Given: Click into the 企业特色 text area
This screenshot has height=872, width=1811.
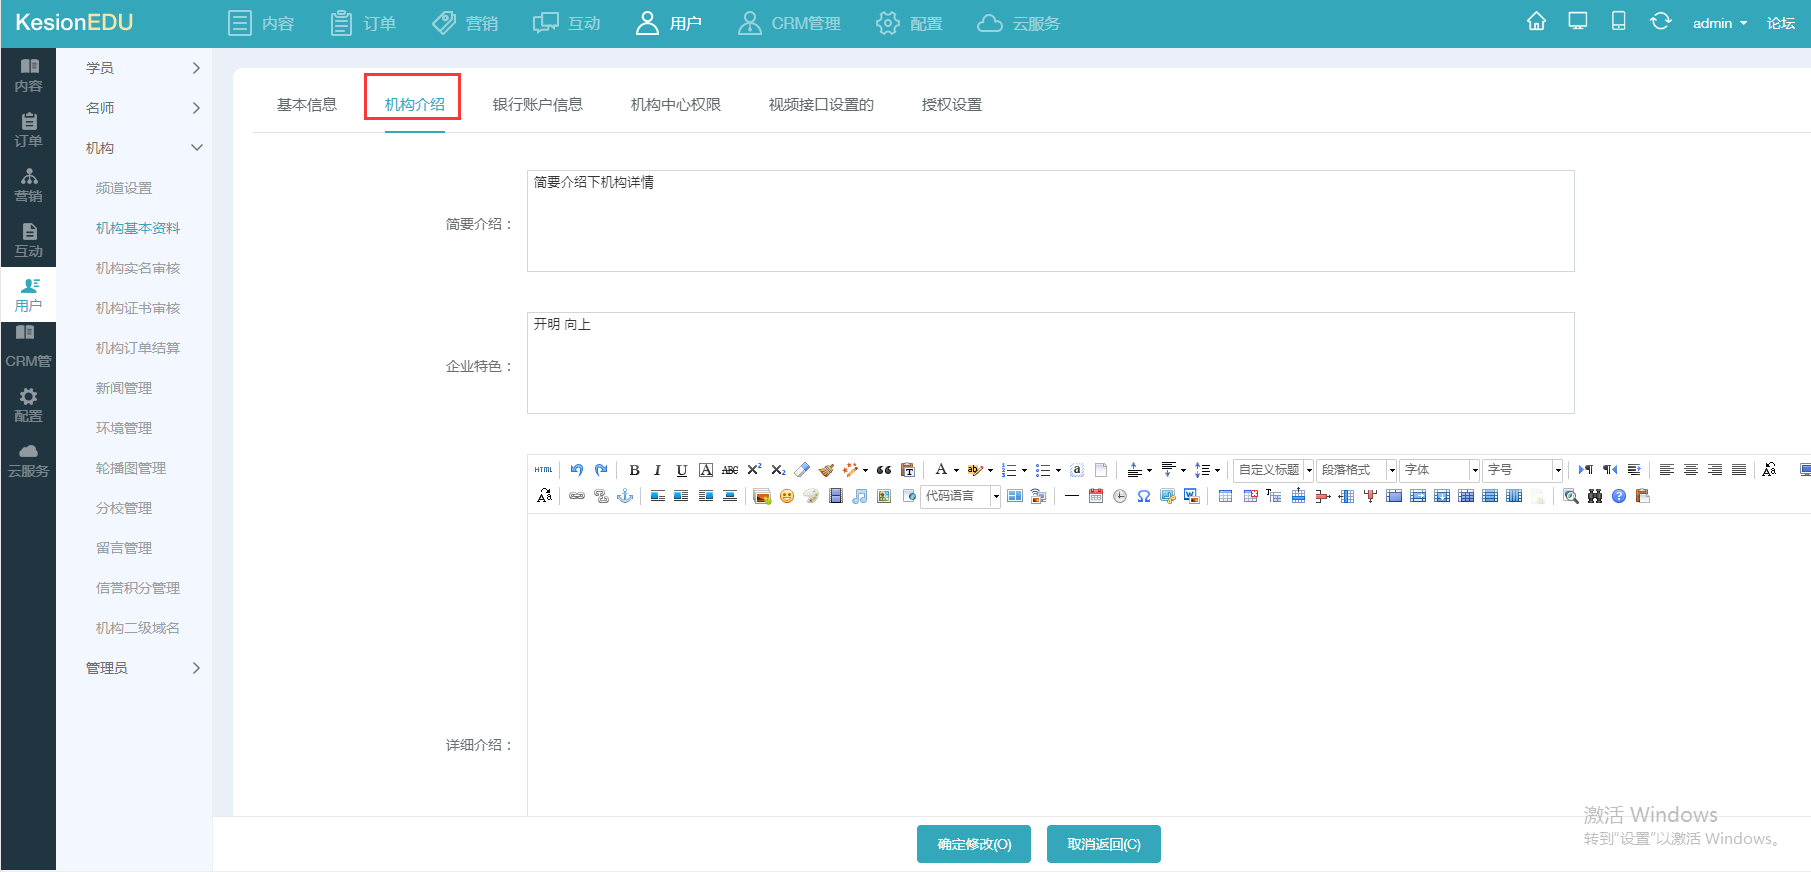Looking at the screenshot, I should [x=1050, y=363].
